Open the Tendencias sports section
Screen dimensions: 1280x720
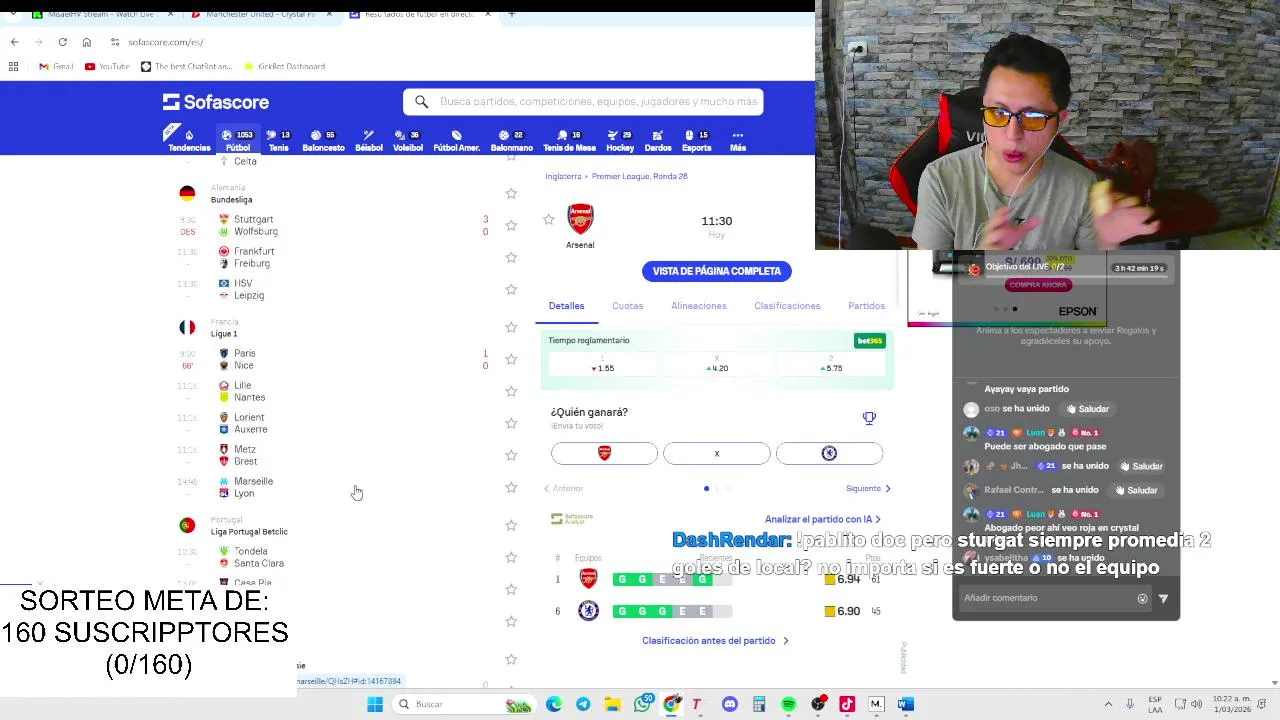189,141
